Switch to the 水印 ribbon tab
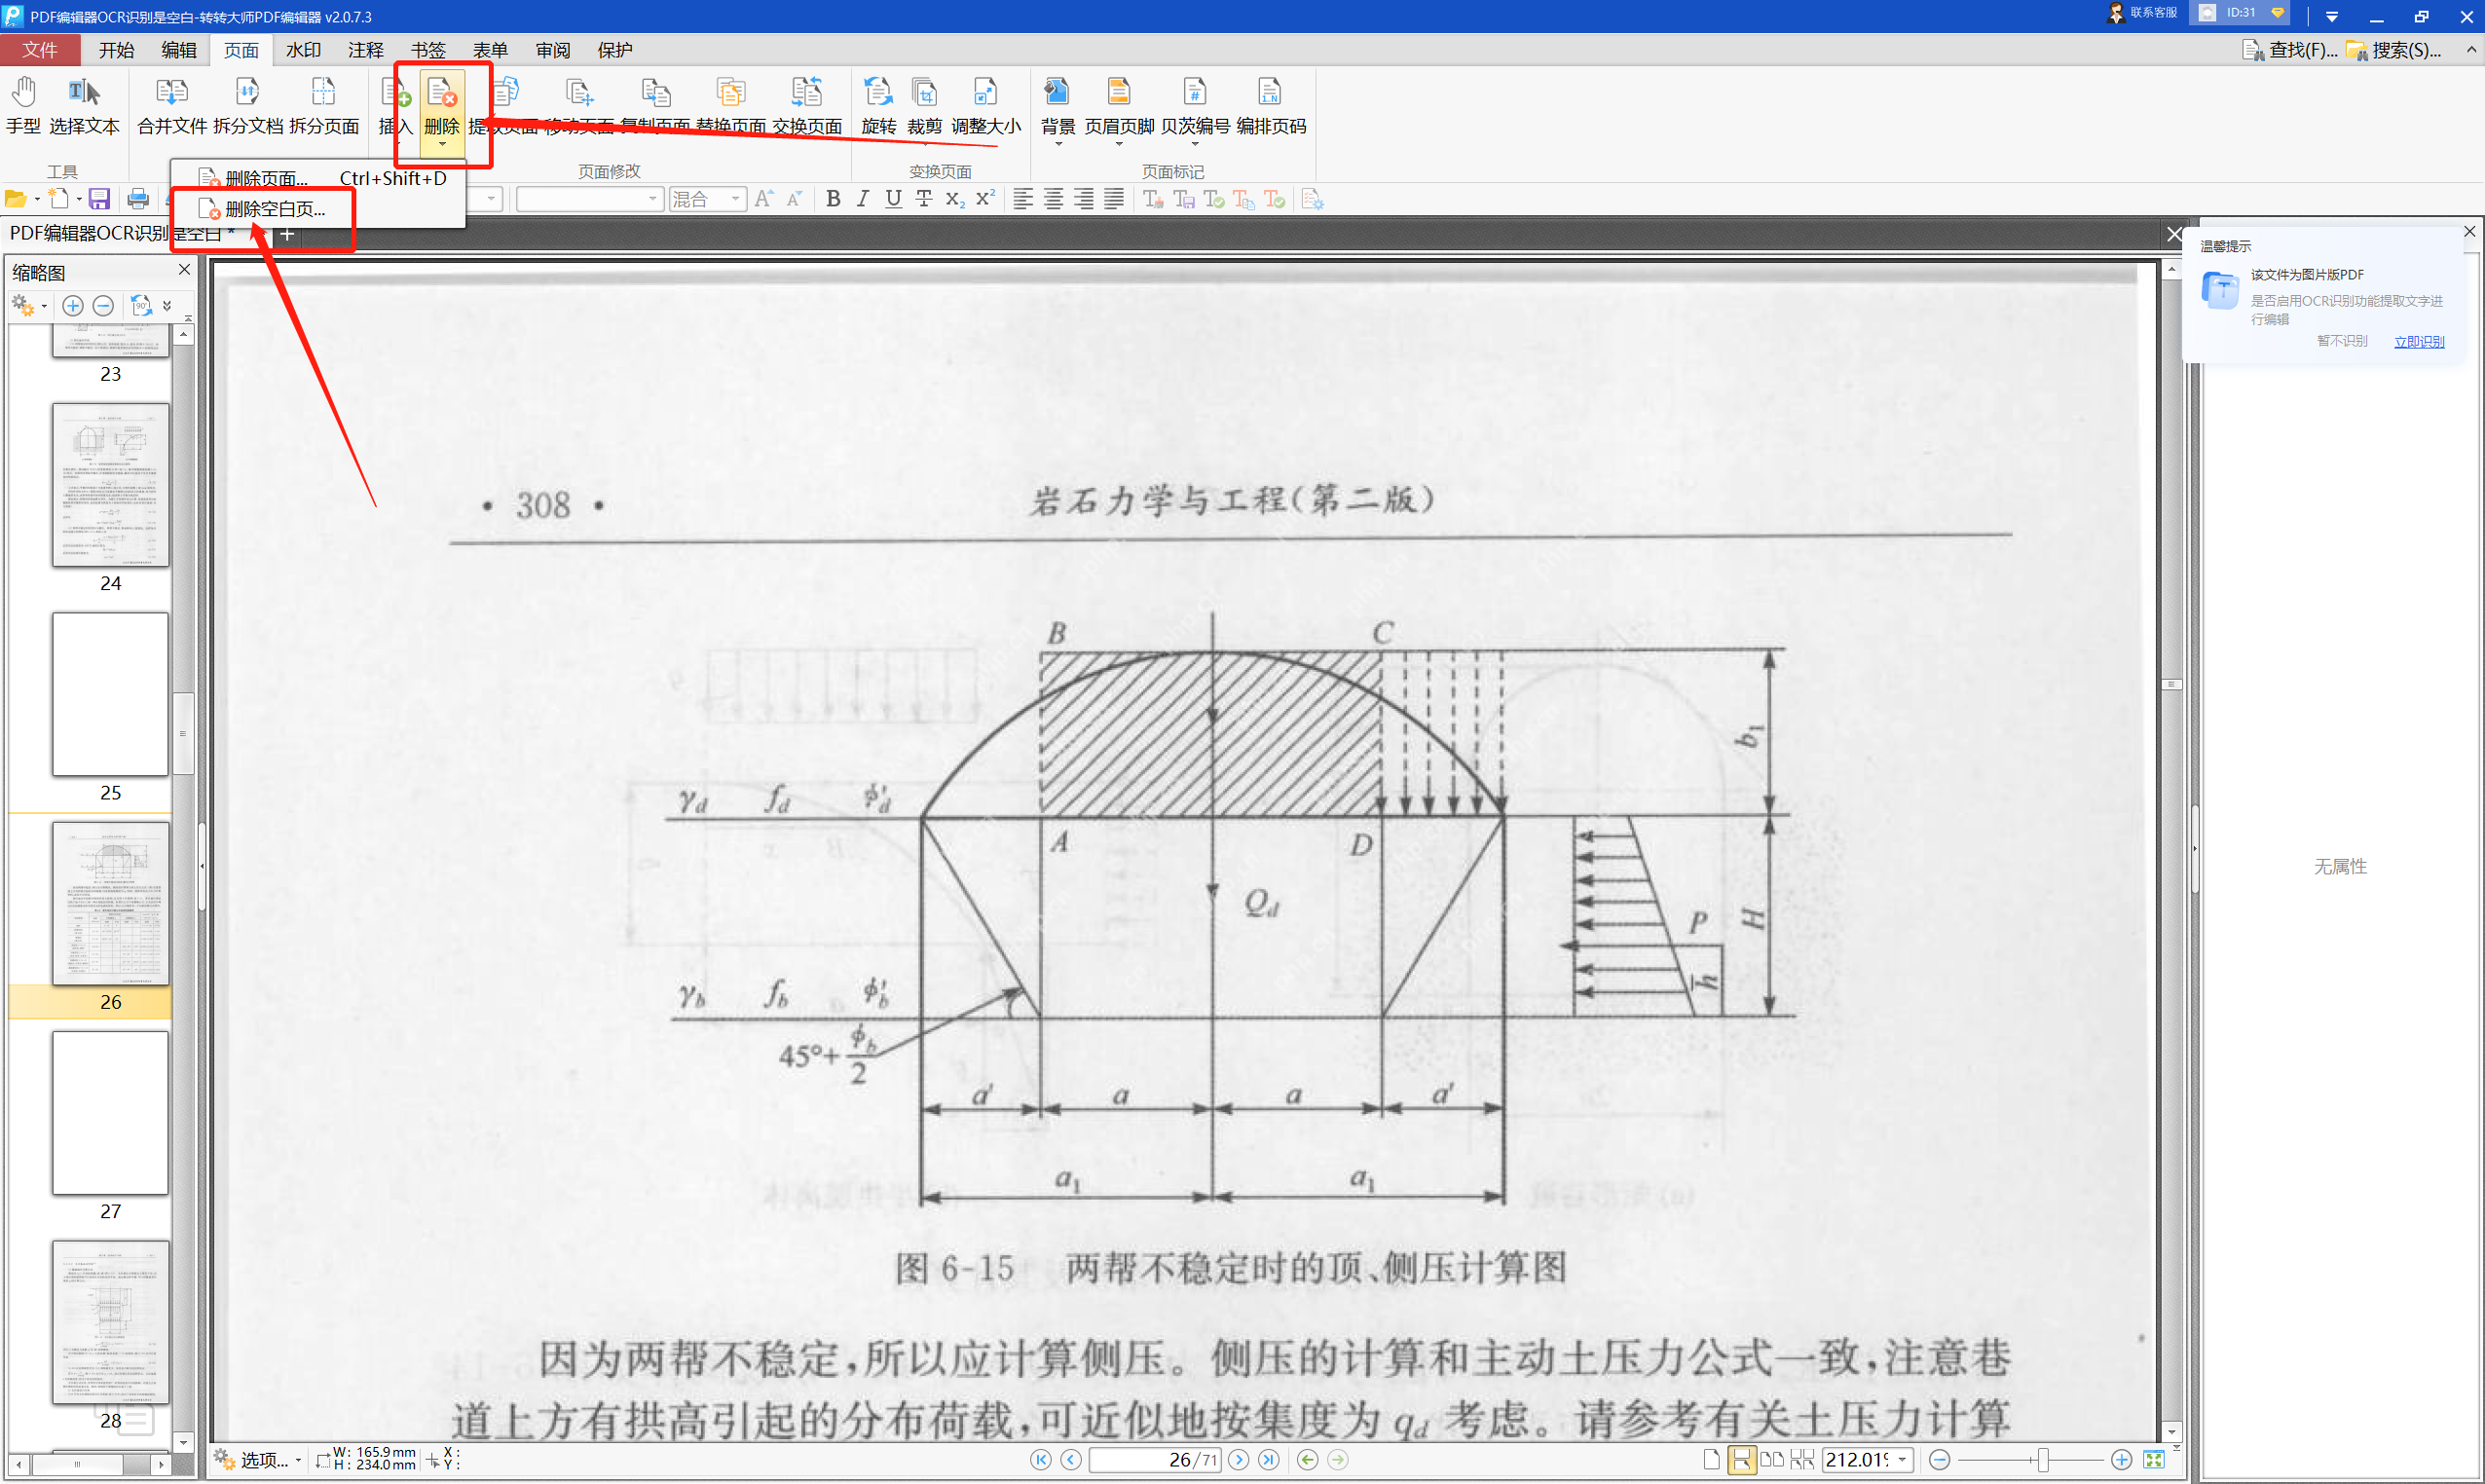Viewport: 2485px width, 1484px height. tap(303, 49)
